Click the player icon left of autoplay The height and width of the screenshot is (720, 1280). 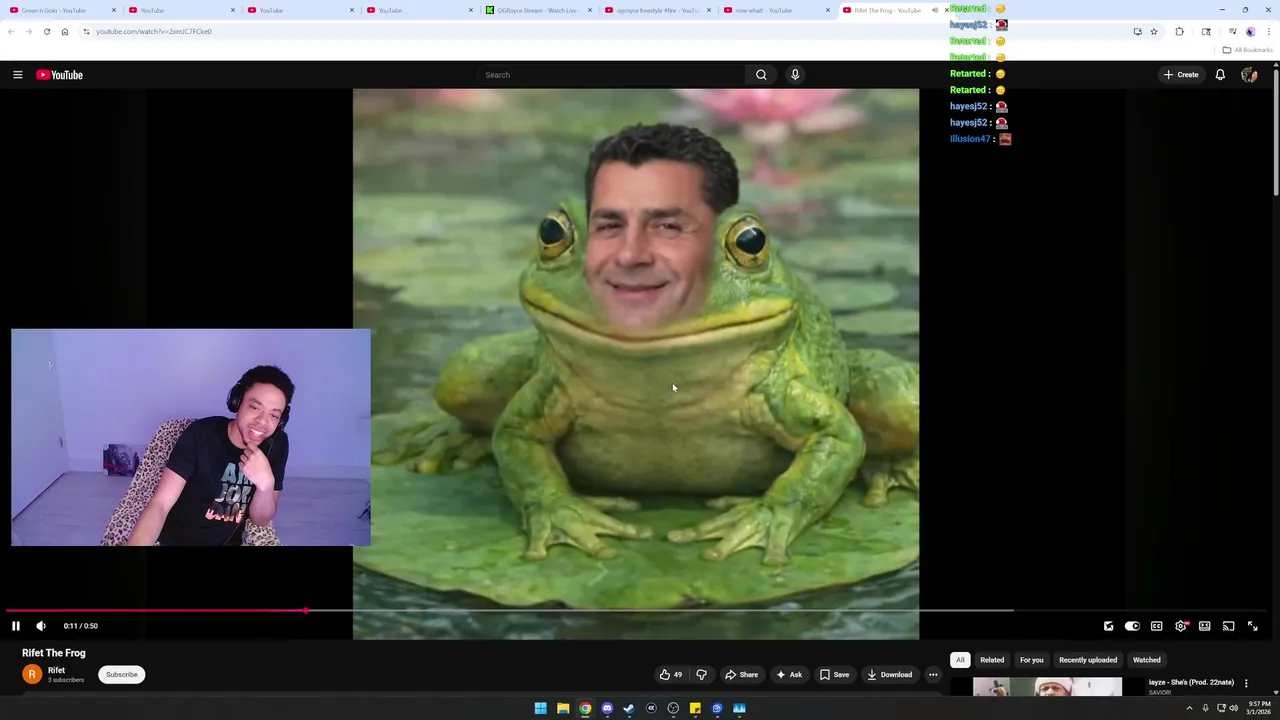pyautogui.click(x=1108, y=626)
